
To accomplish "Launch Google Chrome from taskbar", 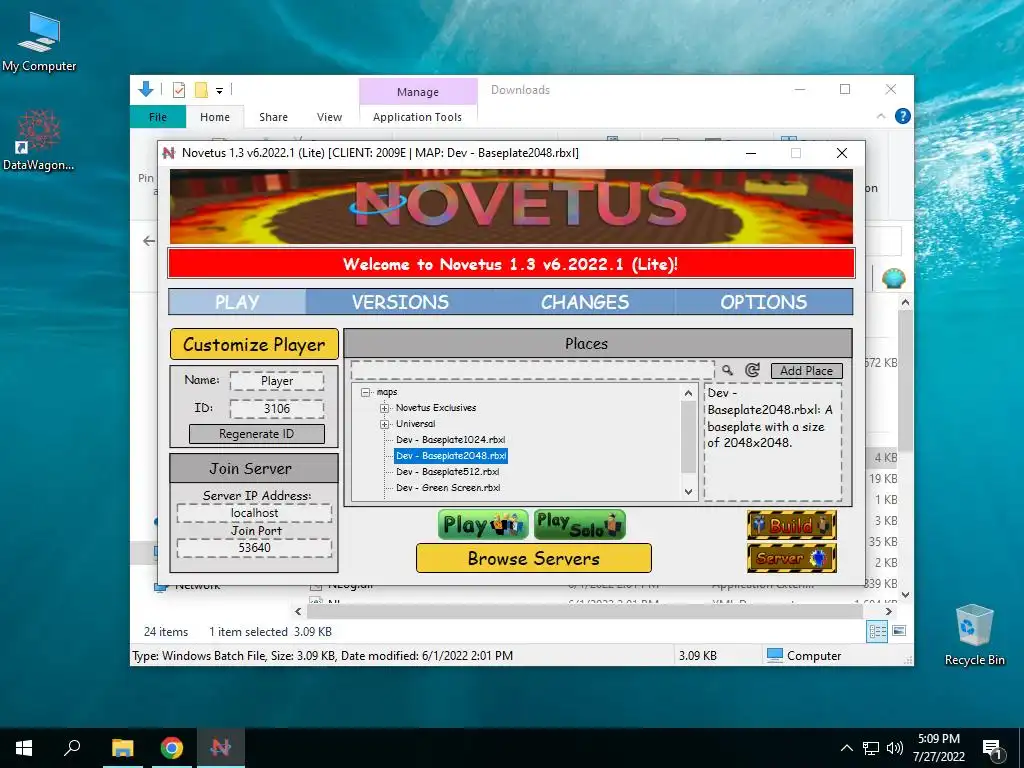I will (172, 748).
